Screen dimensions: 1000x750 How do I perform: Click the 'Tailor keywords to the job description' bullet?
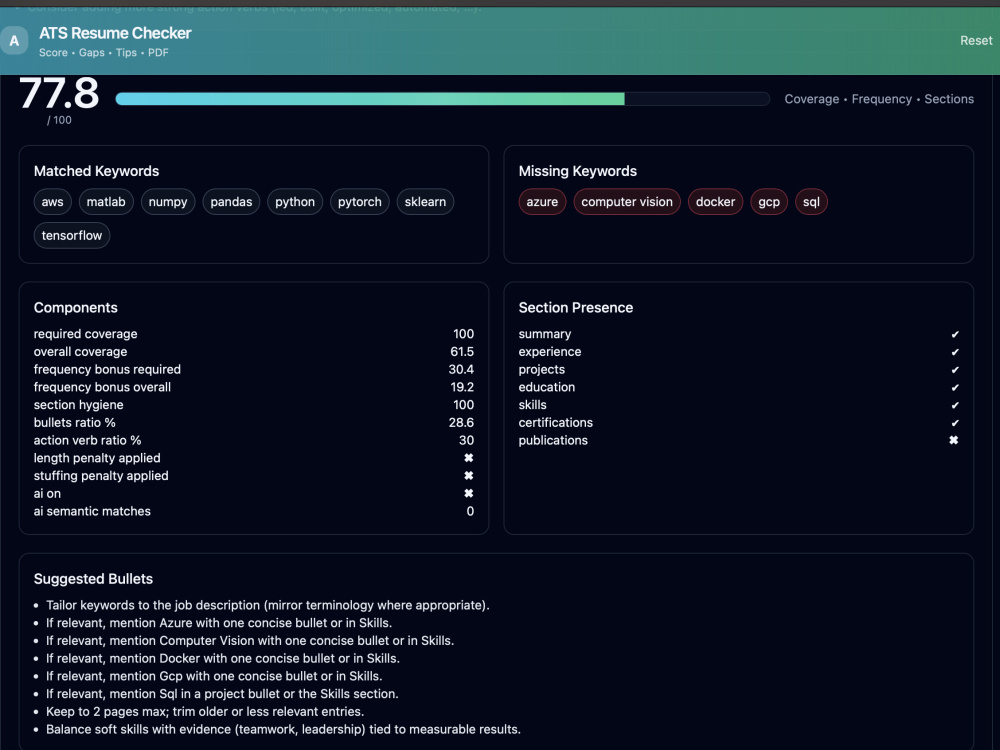pyautogui.click(x=267, y=605)
